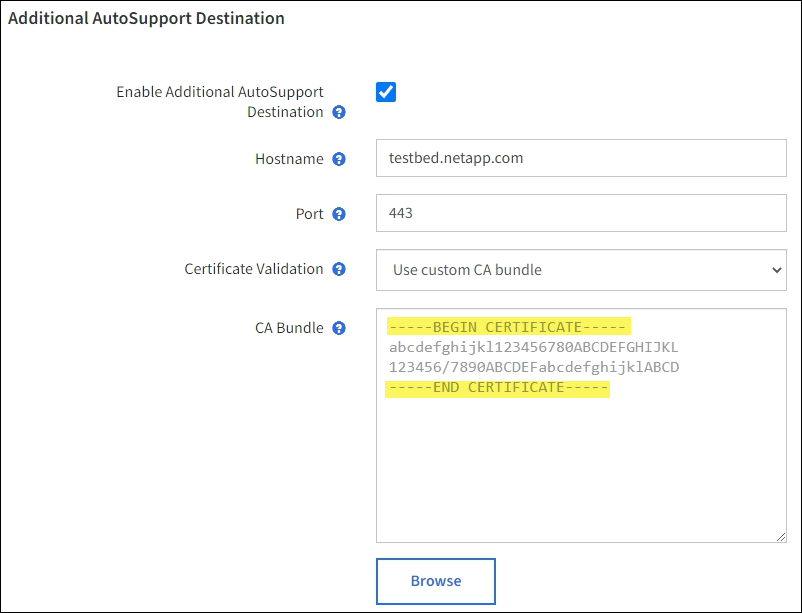The image size is (802, 613).
Task: Click help icon next to Enable Additional AutoSupport Destination
Action: click(x=339, y=113)
